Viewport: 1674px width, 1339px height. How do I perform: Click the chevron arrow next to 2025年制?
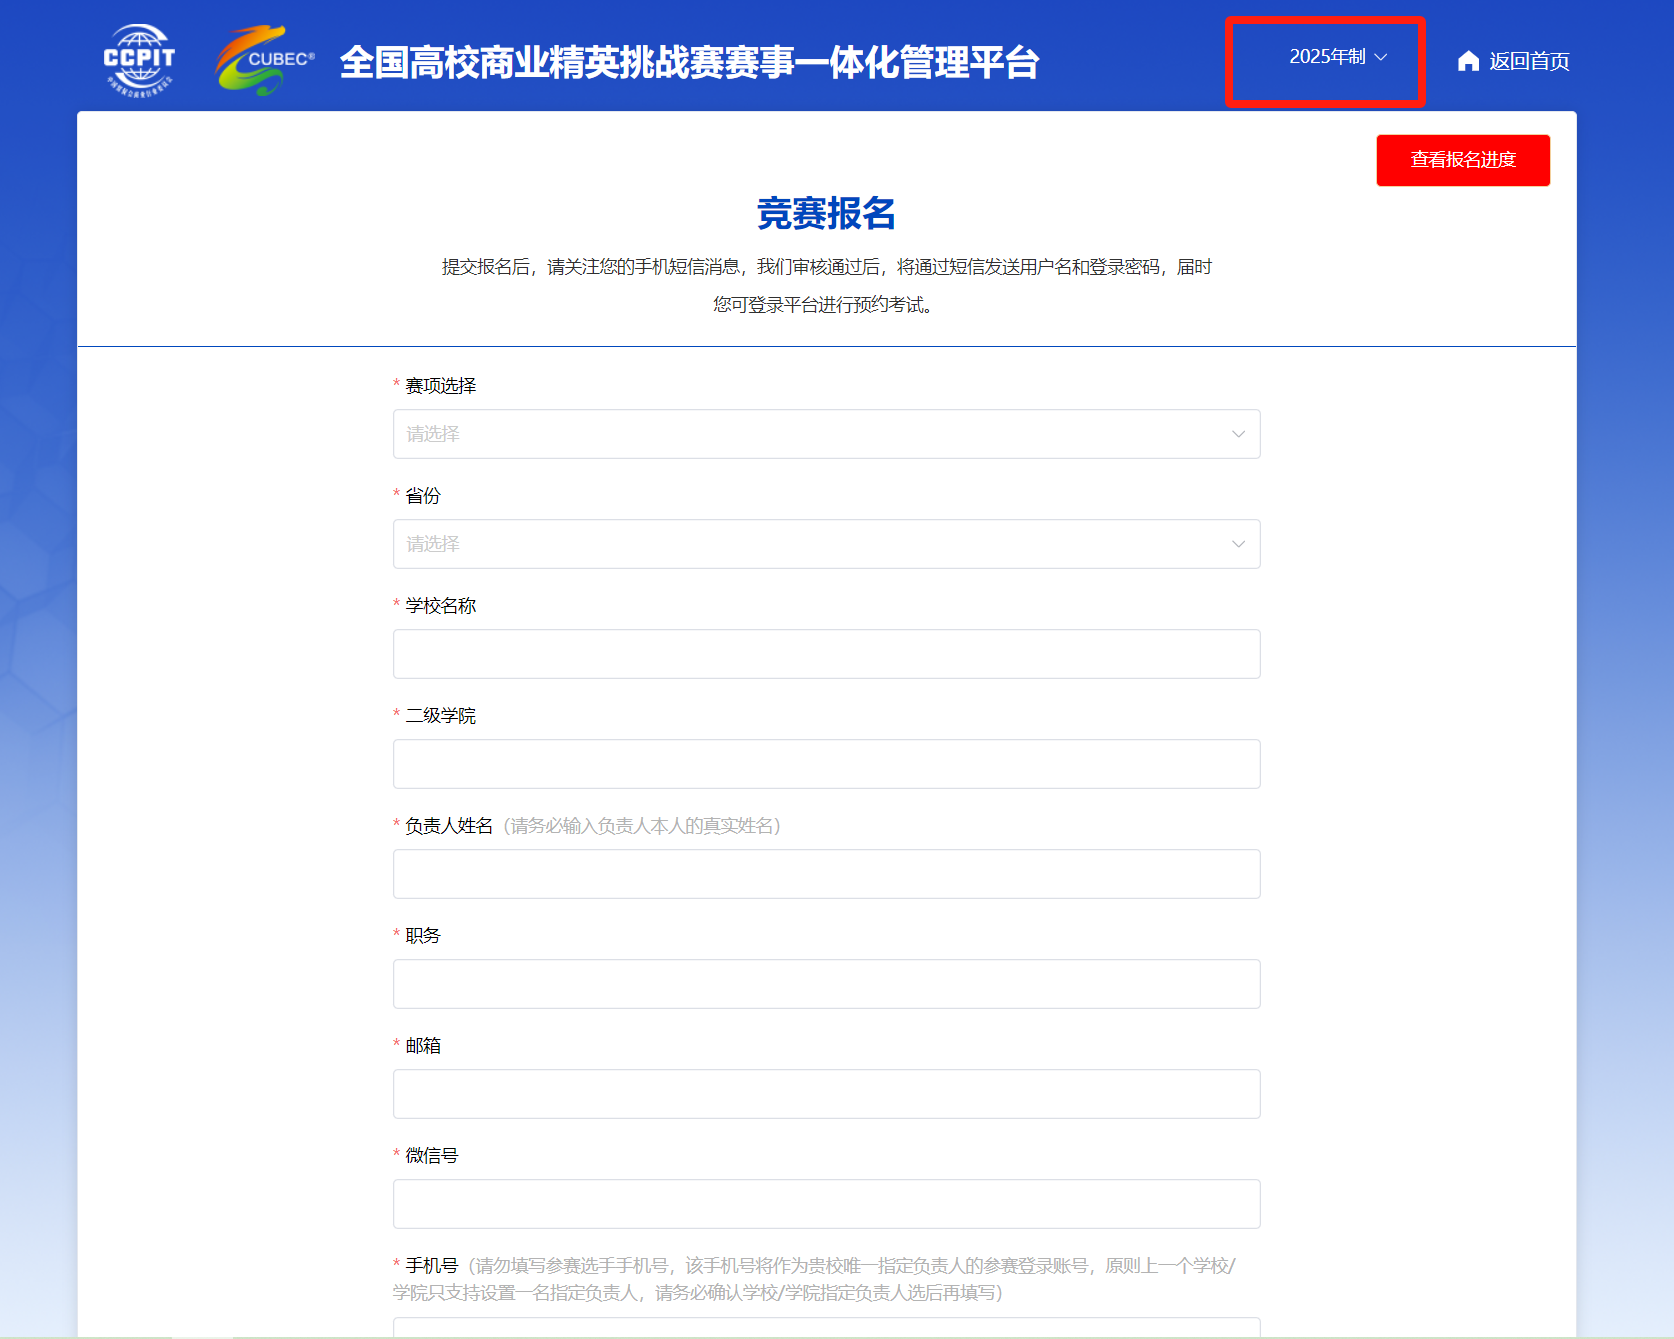[1381, 57]
